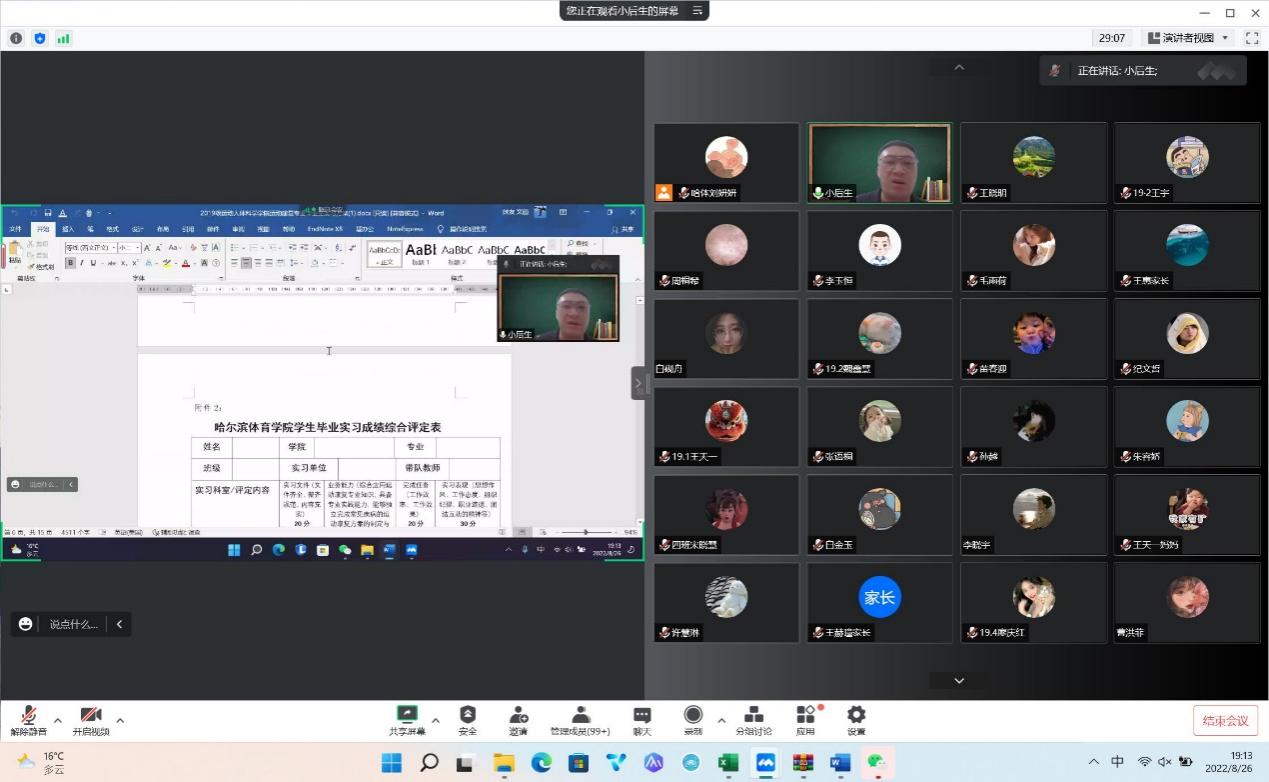Click the 结束会议 end meeting button
The image size is (1269, 782).
click(x=1225, y=720)
